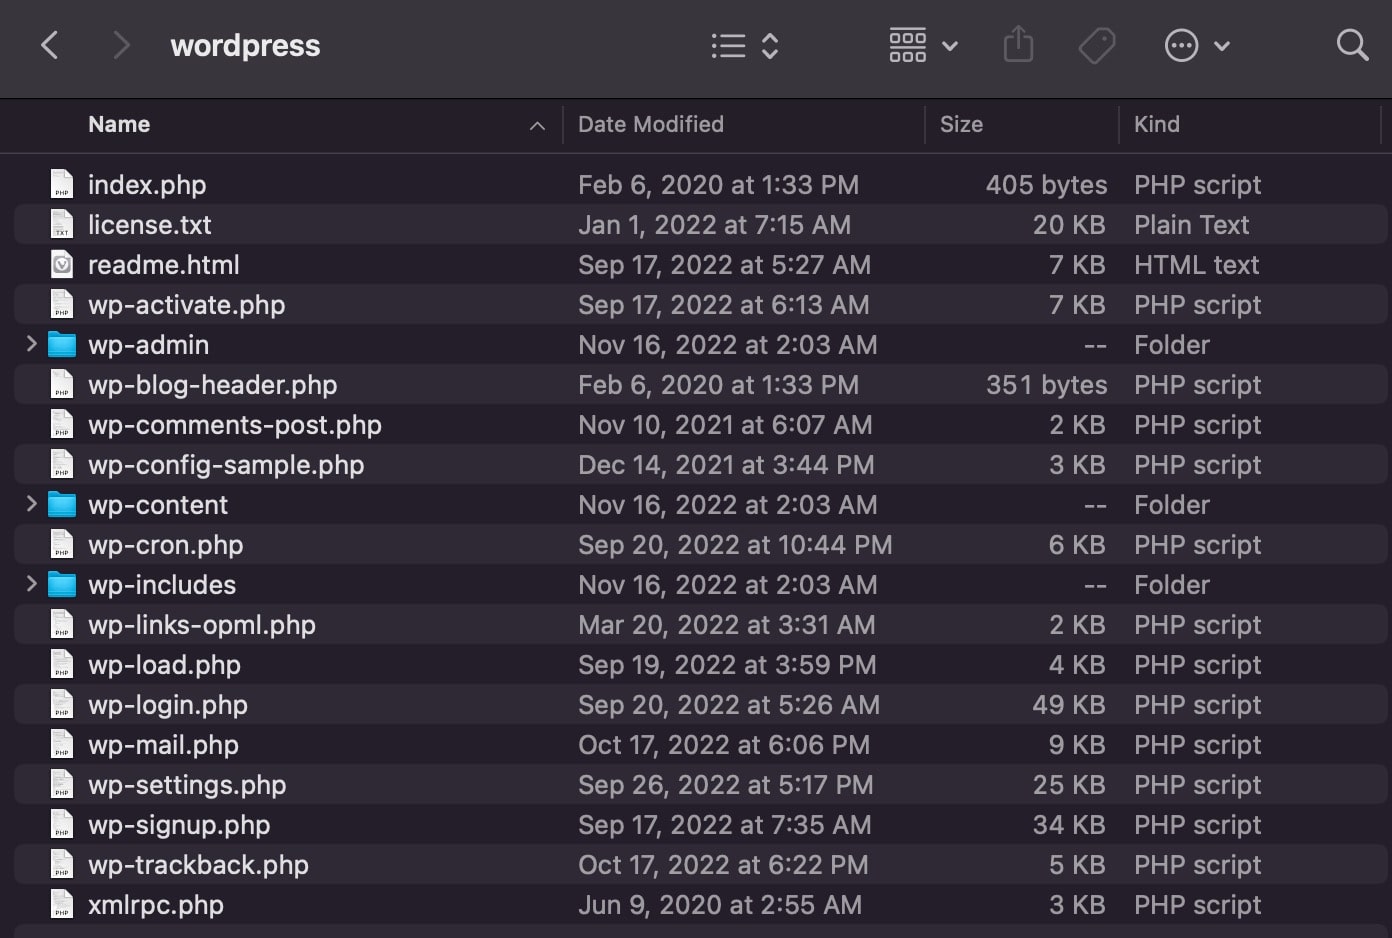Select the wp-links-opml.php file name
Image resolution: width=1392 pixels, height=938 pixels.
[x=202, y=625]
